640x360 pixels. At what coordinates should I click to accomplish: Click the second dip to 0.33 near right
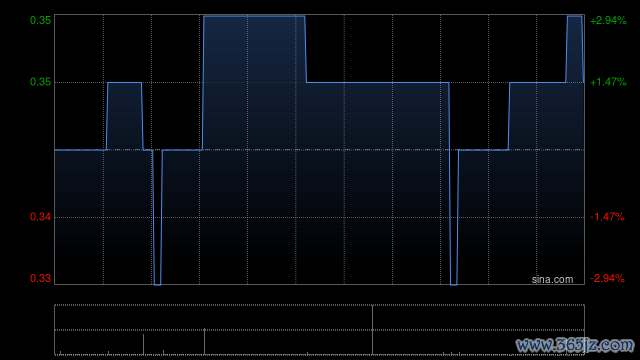point(453,284)
